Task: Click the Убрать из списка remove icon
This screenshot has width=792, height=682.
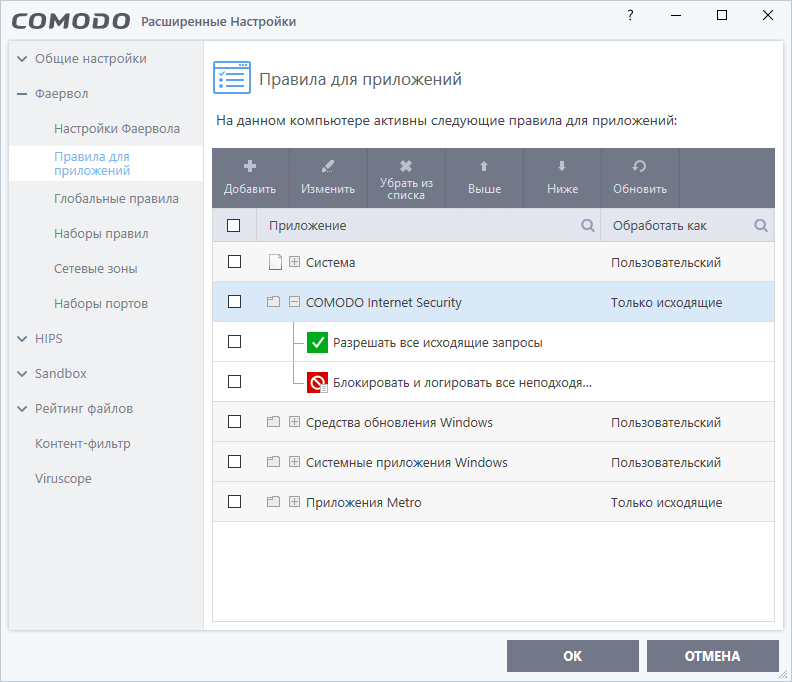Action: point(406,166)
